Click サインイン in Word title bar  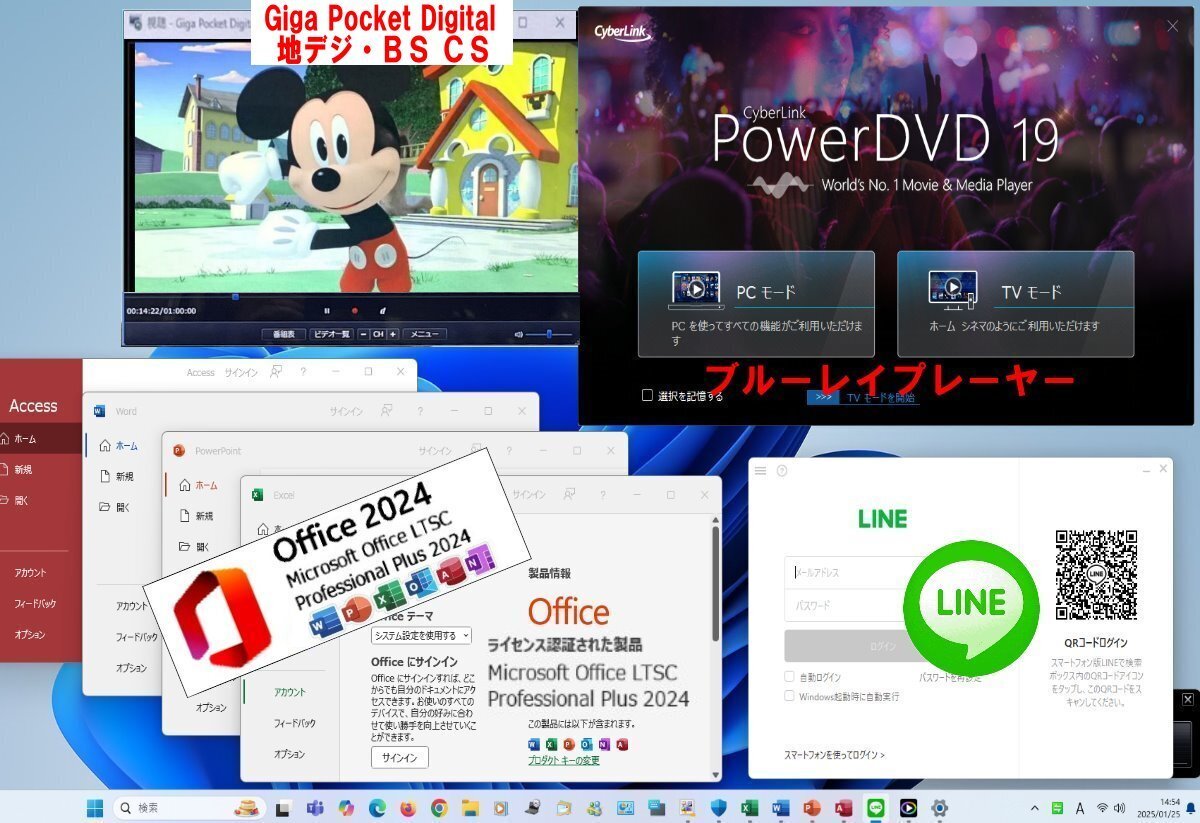(347, 411)
